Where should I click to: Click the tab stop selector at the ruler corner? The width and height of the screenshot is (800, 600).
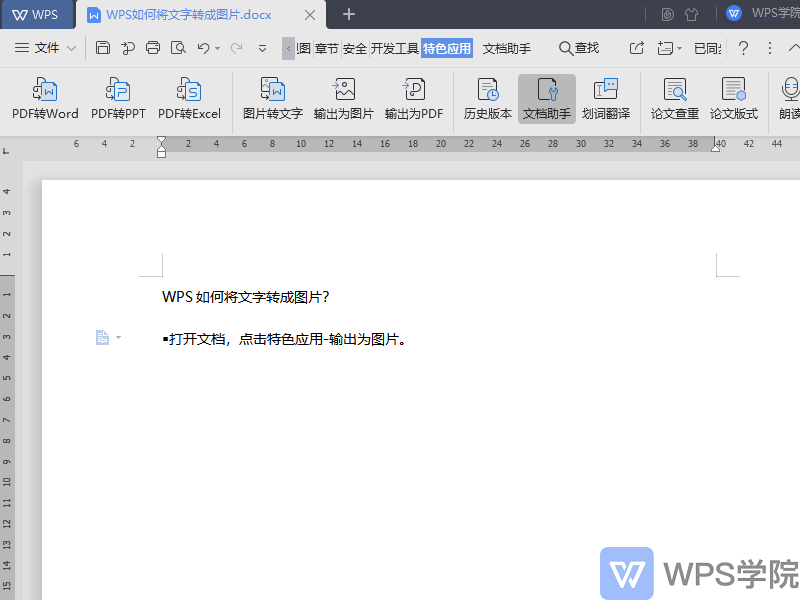click(x=6, y=151)
